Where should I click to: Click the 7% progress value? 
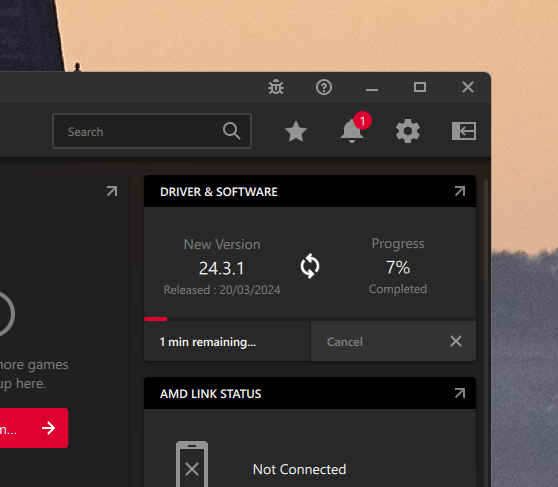pos(398,267)
